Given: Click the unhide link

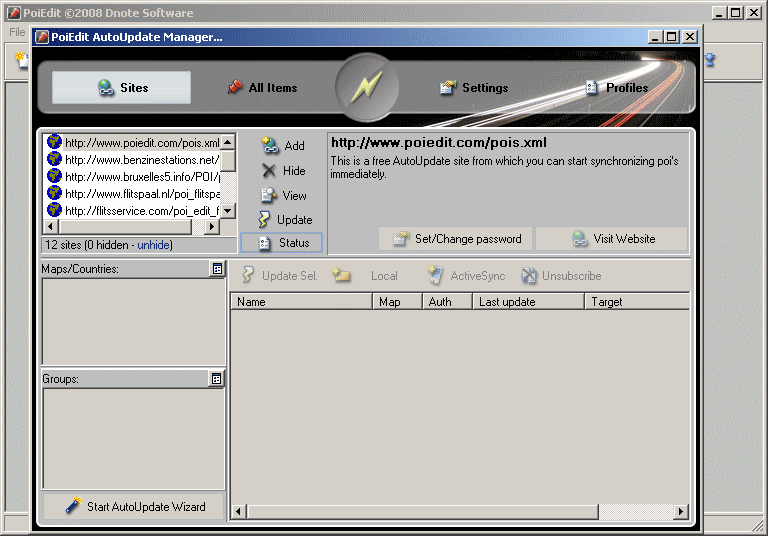Looking at the screenshot, I should point(154,245).
